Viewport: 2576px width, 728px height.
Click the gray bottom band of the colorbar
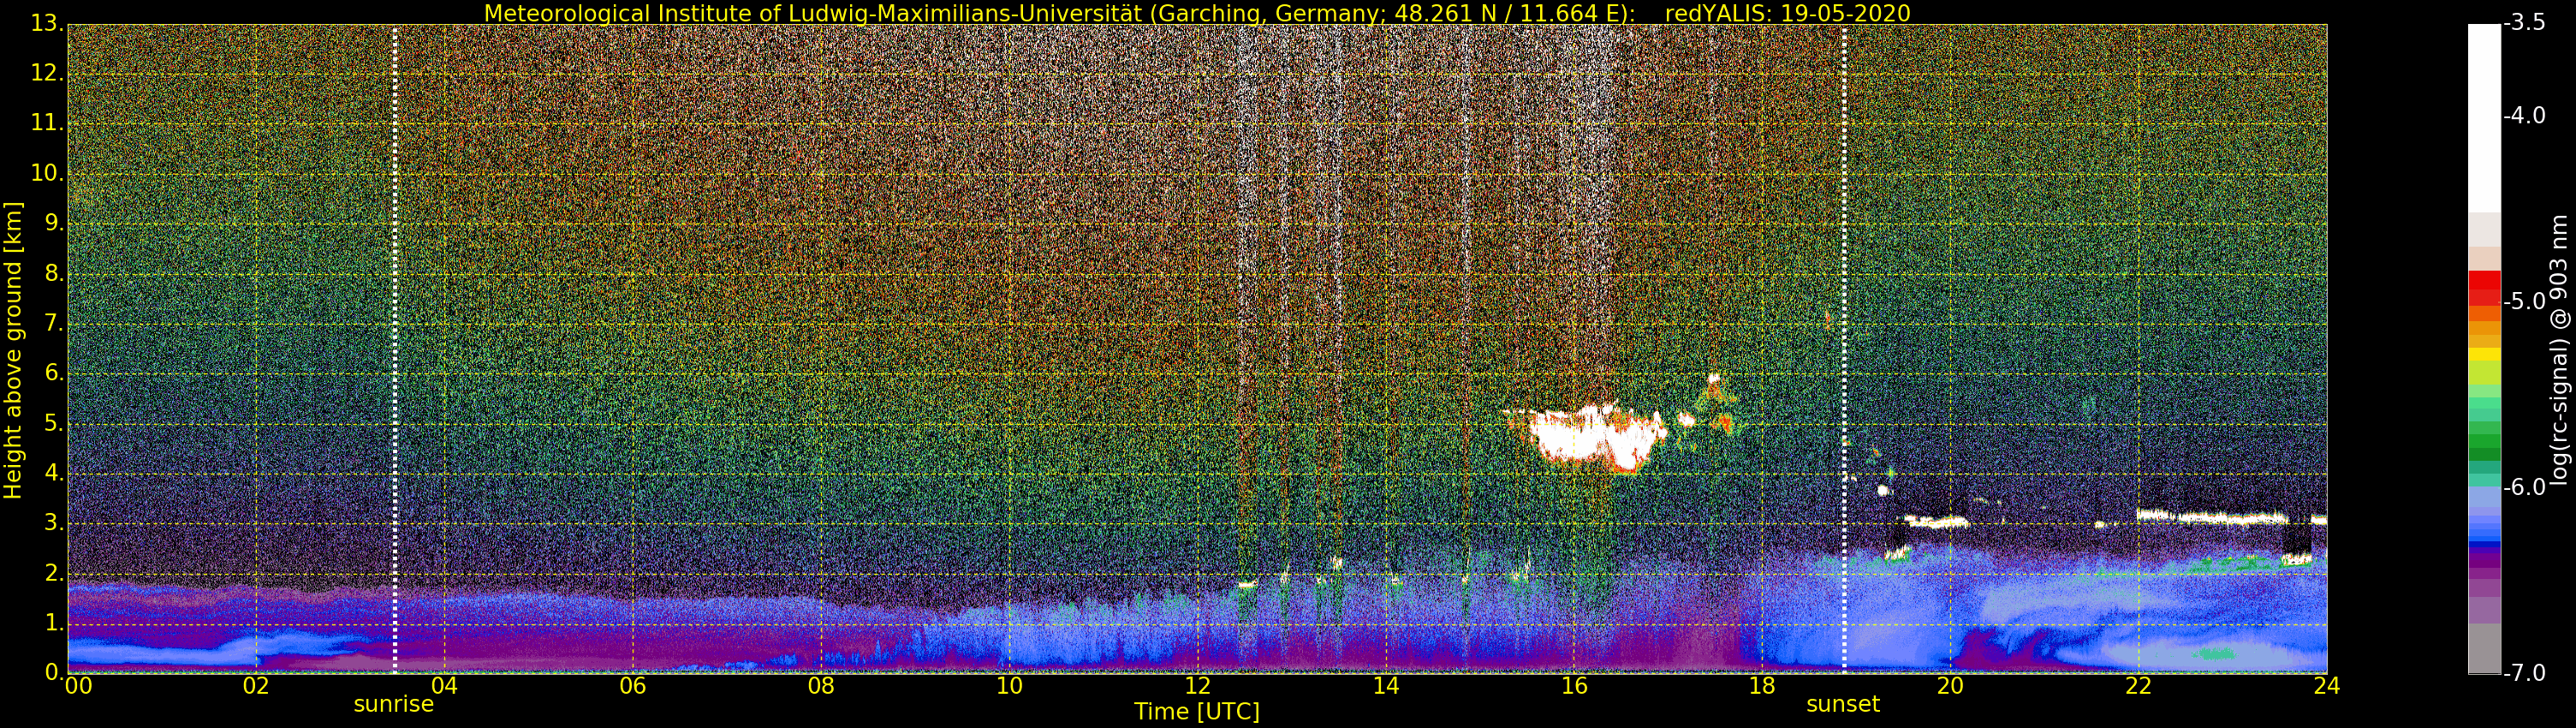pos(2484,648)
